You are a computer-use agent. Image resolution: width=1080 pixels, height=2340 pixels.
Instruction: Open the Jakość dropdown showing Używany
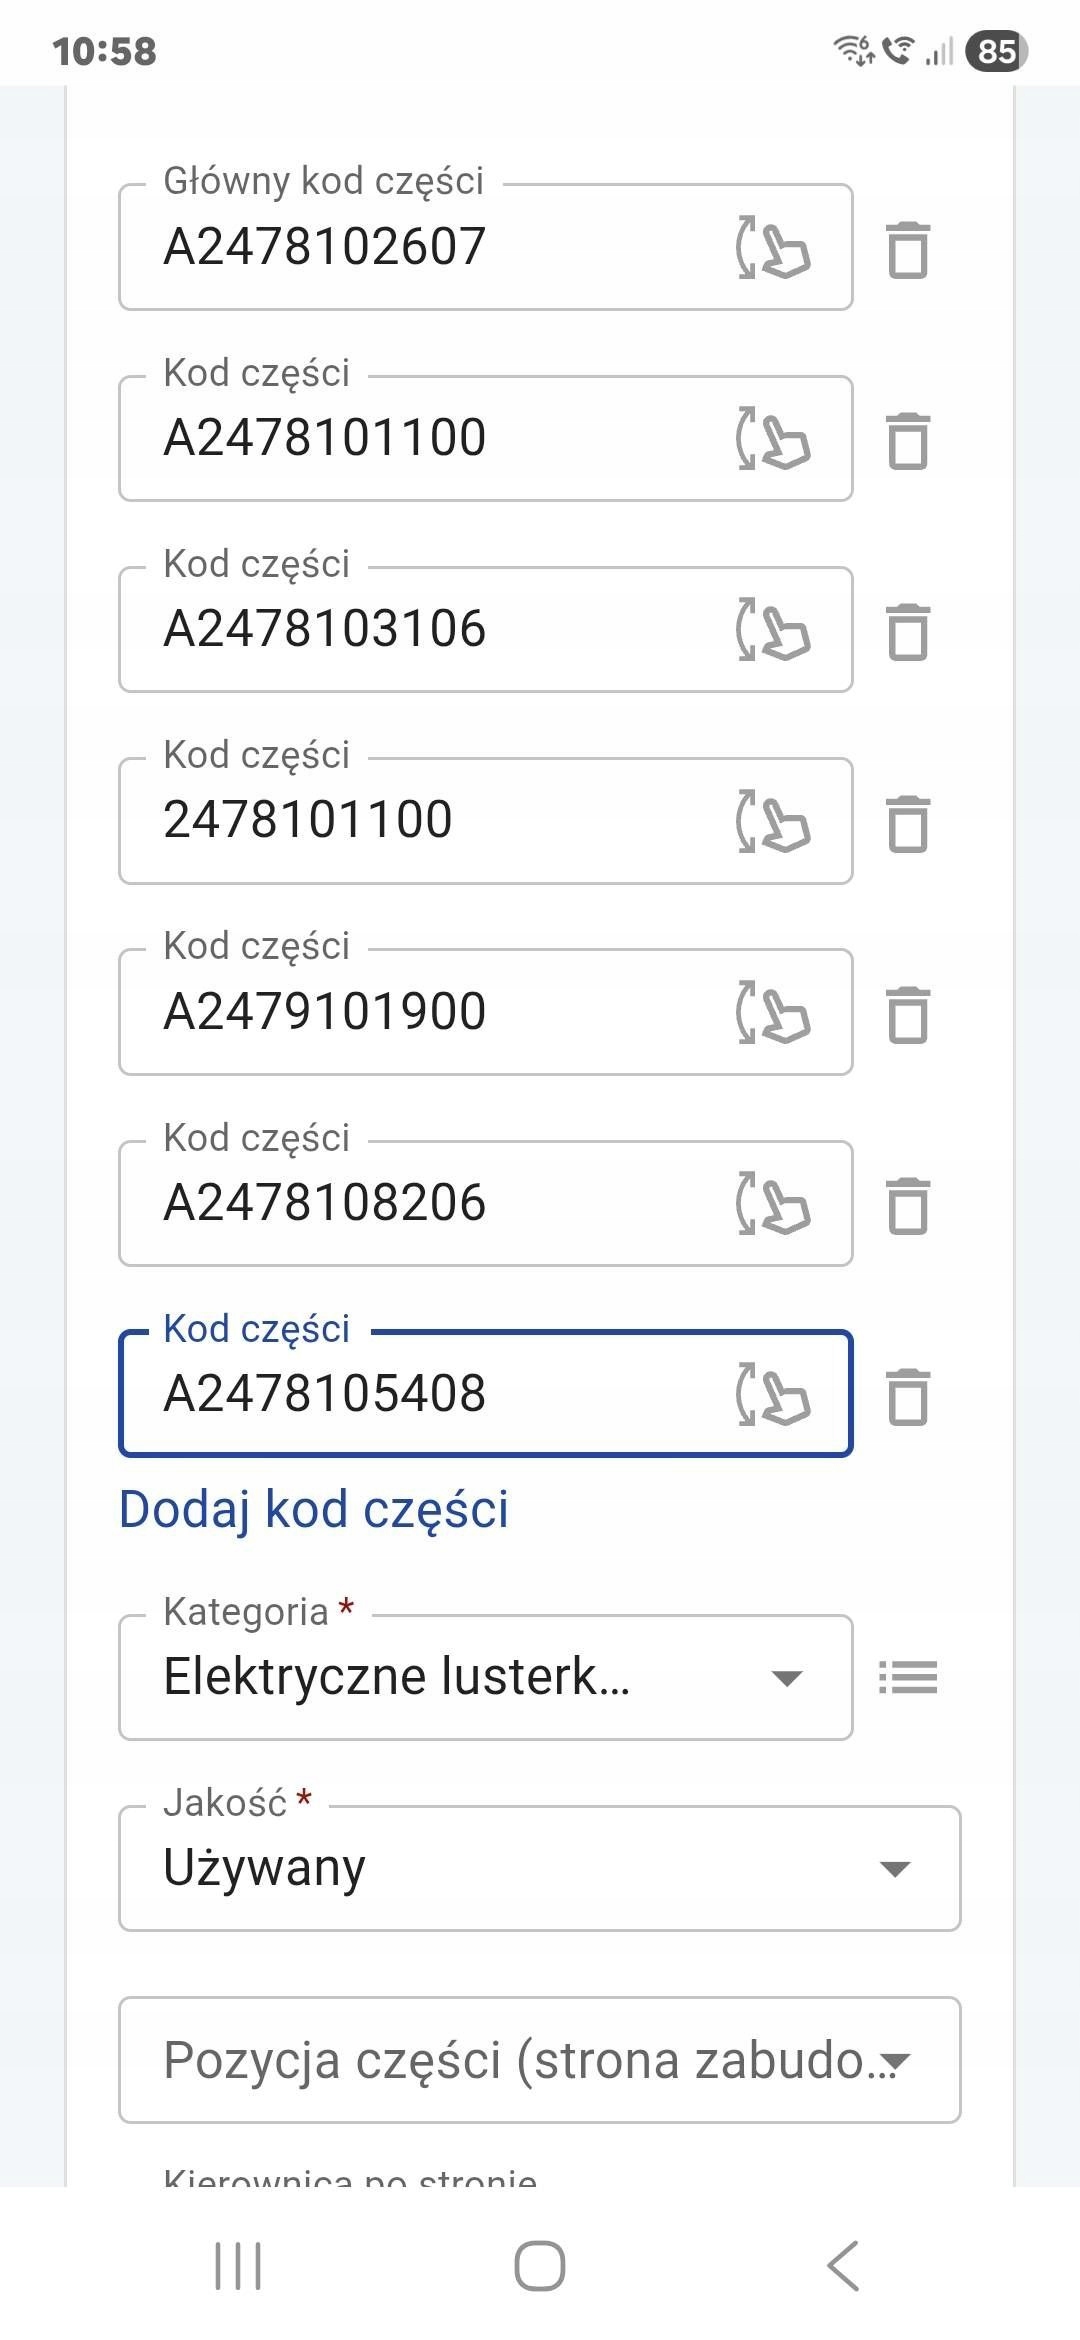540,1868
